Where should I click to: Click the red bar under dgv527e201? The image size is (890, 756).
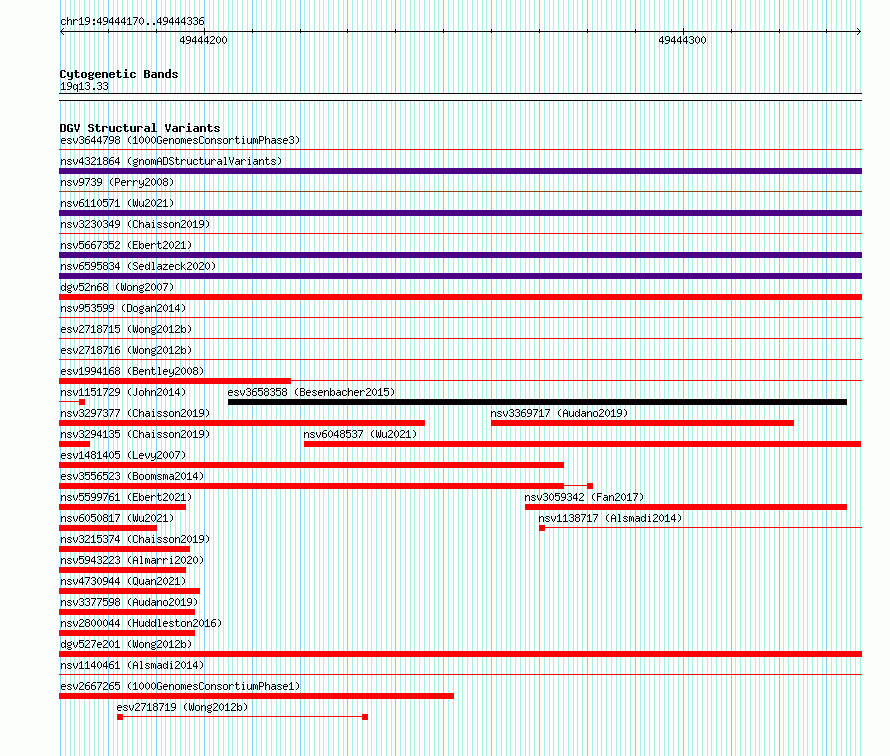(460, 654)
